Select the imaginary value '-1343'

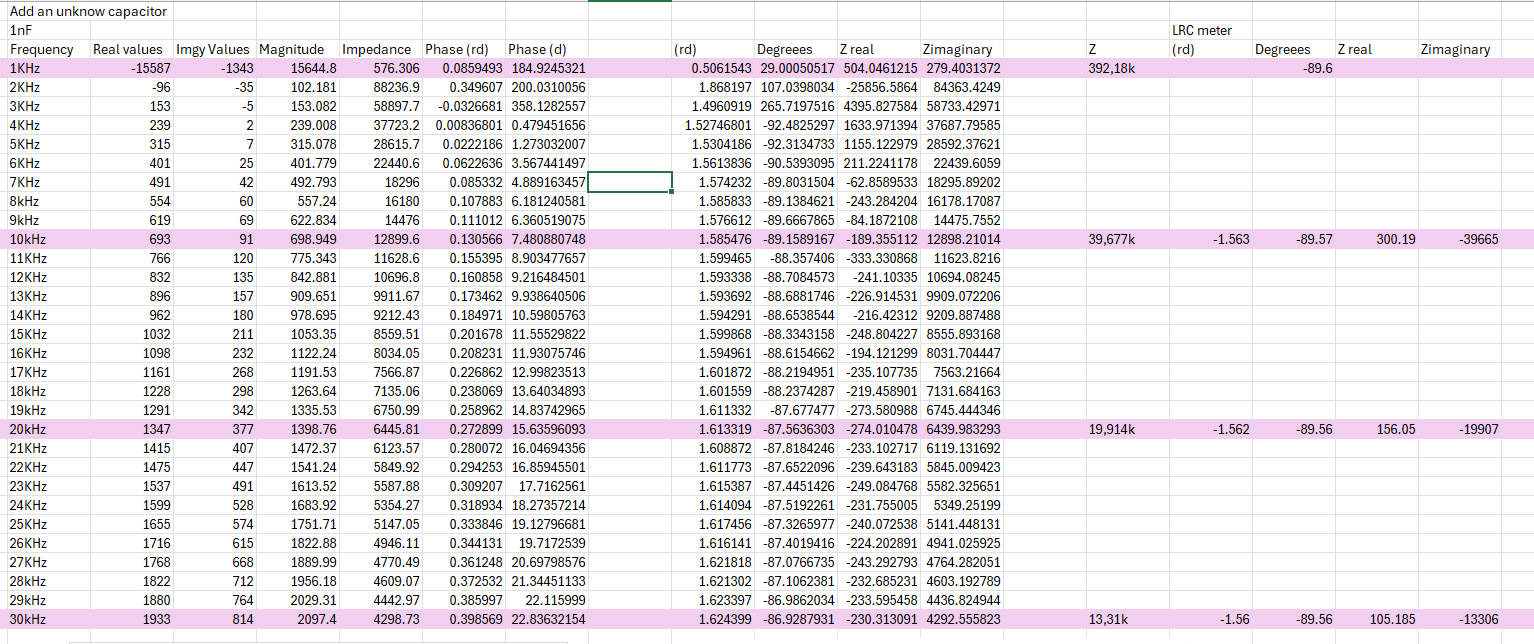pos(235,68)
